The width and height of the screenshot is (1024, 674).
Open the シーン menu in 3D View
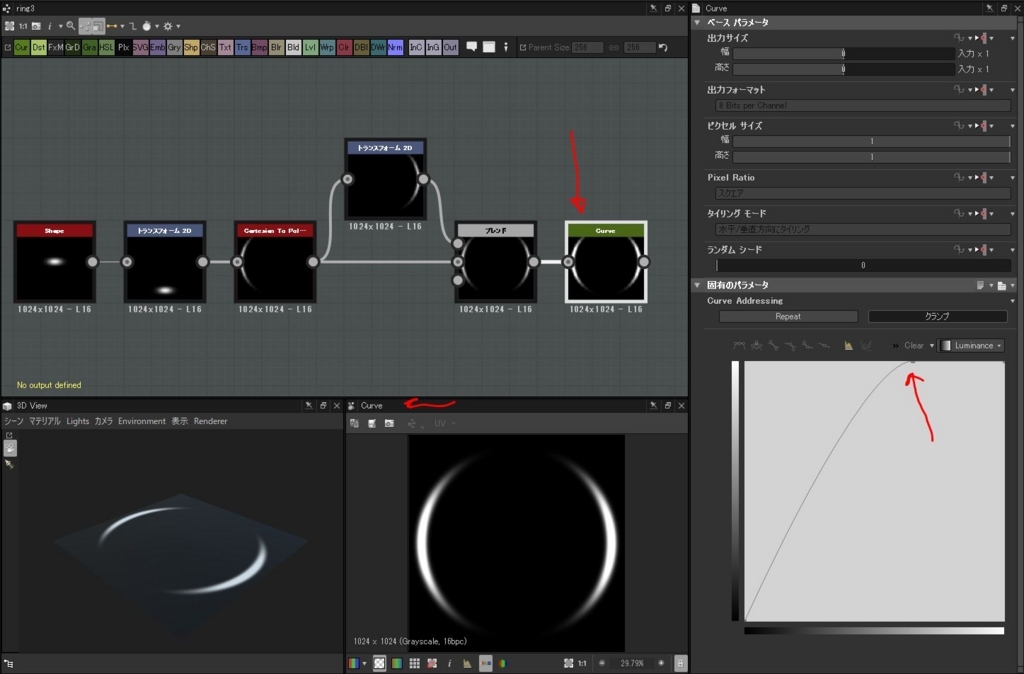[14, 421]
